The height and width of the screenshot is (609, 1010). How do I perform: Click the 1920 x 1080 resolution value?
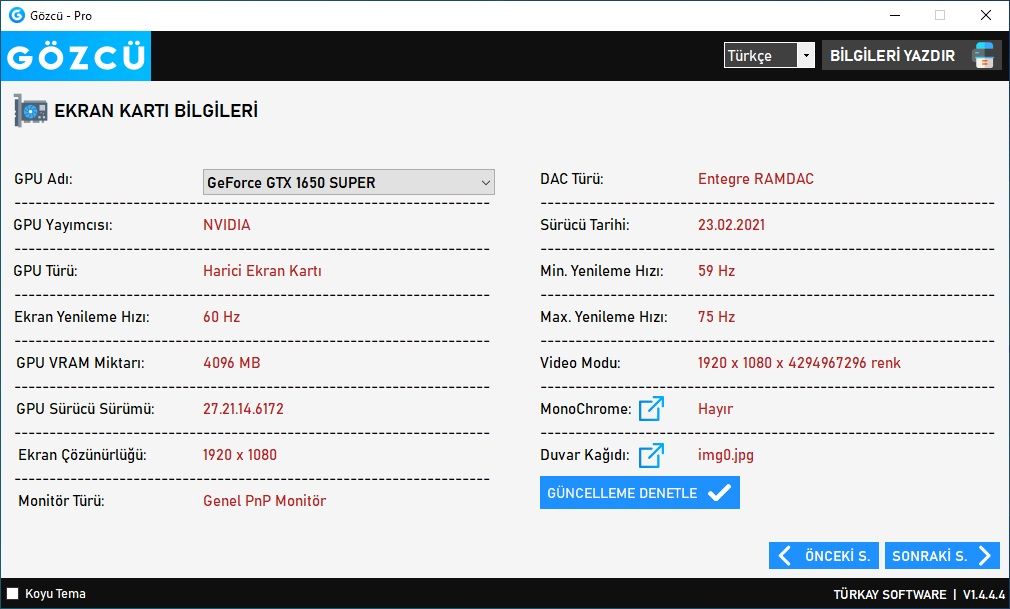tap(240, 455)
